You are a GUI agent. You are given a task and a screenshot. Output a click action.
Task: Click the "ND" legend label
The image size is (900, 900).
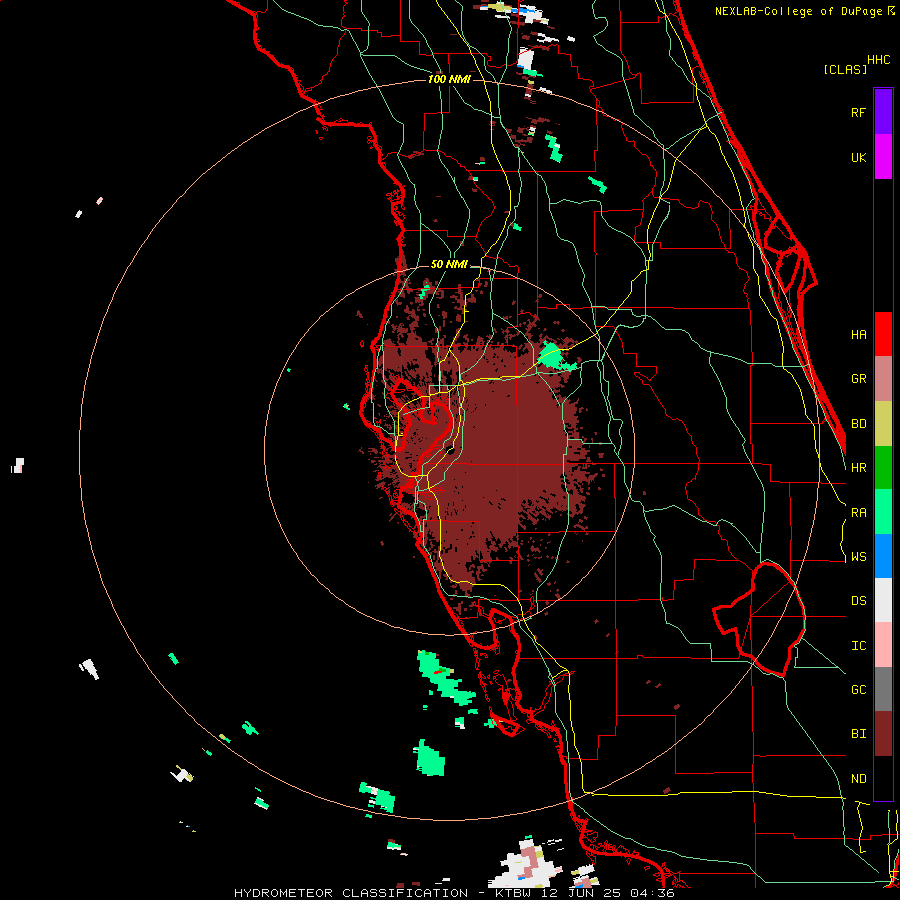tap(858, 779)
